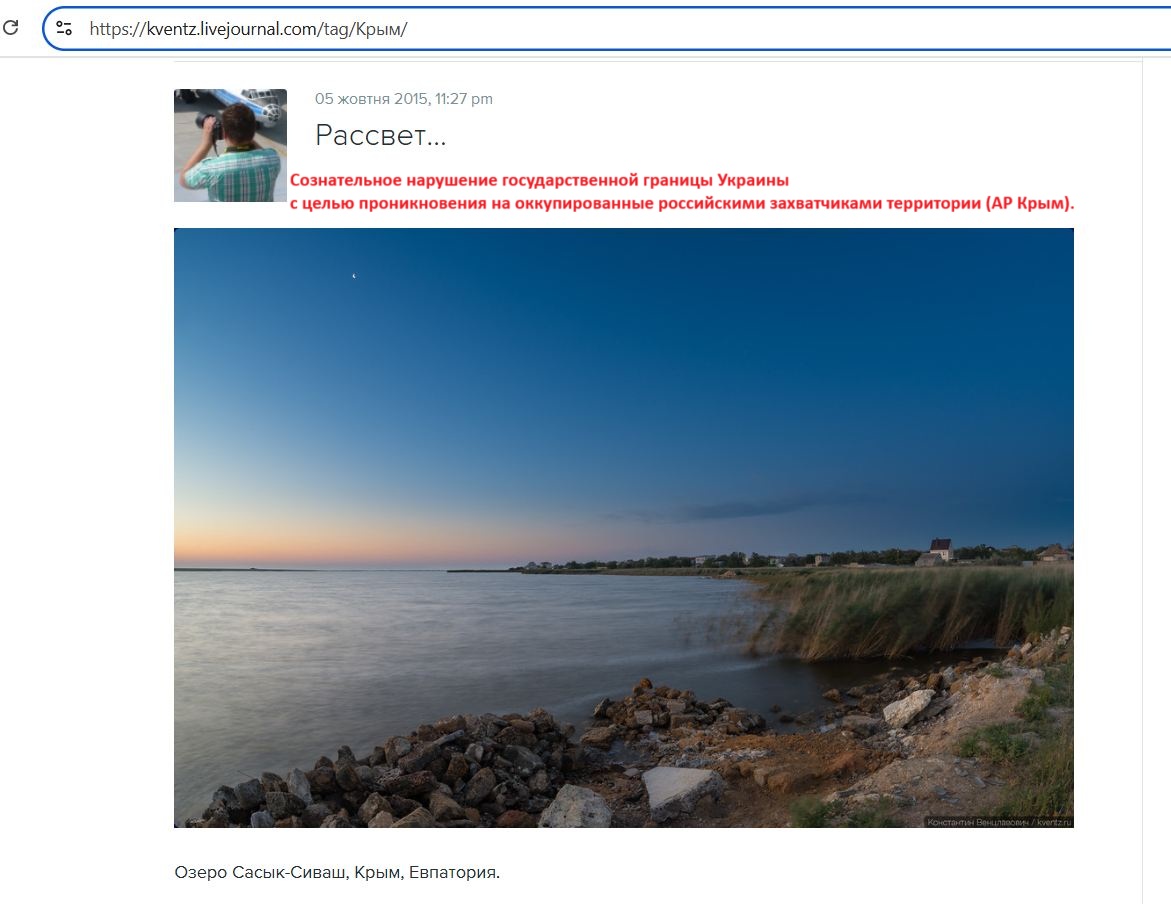Click the red line mentioning АР Крым
This screenshot has width=1171, height=904.
pos(682,203)
